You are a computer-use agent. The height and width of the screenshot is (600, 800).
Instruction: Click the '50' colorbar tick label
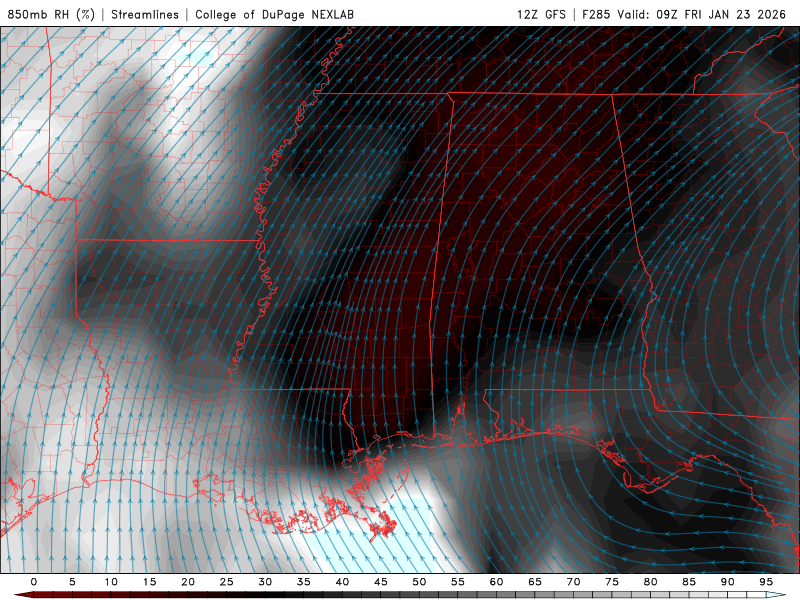[x=419, y=582]
